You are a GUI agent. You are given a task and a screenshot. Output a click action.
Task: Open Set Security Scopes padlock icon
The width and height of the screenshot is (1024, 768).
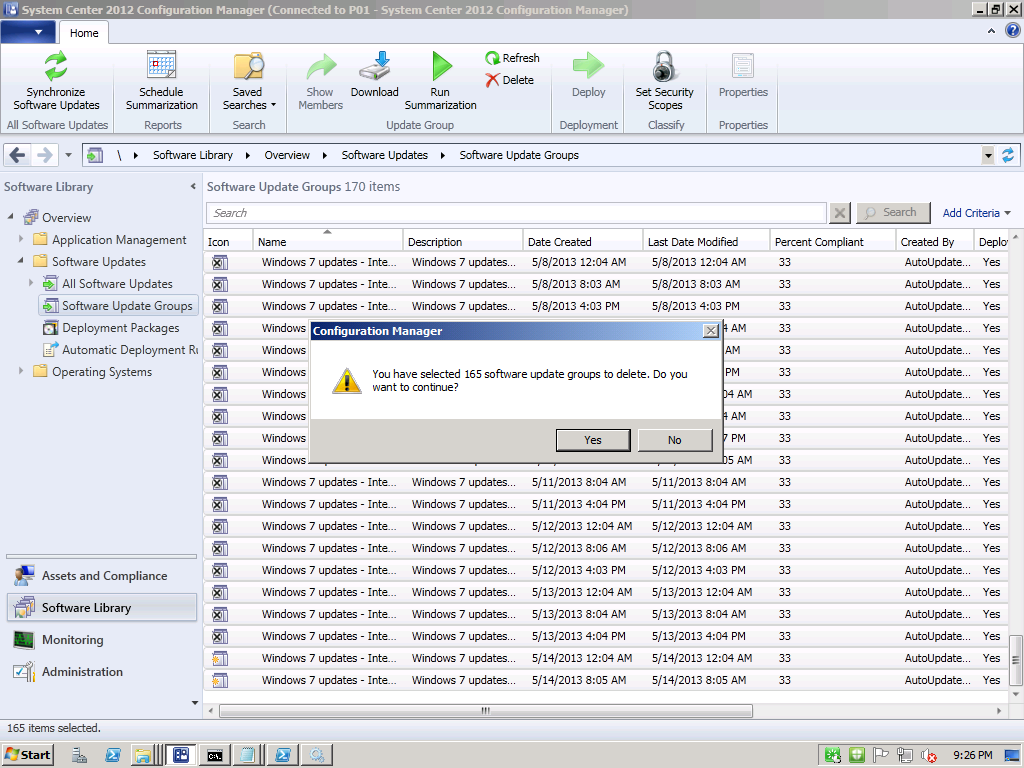click(664, 66)
